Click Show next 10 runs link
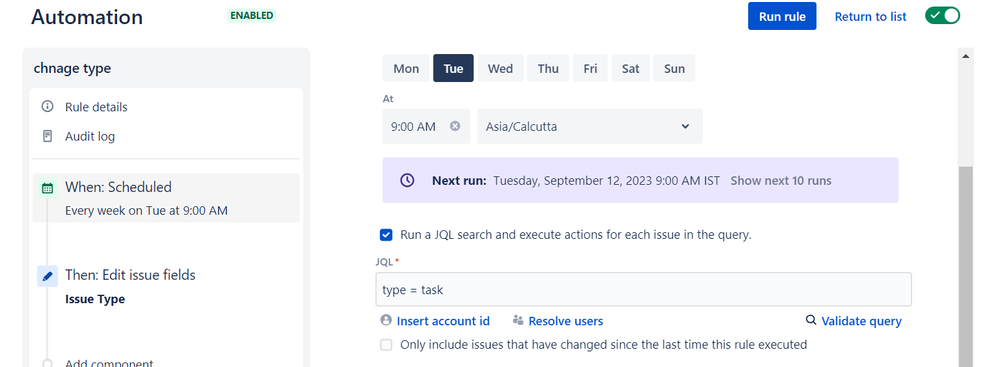 [781, 181]
